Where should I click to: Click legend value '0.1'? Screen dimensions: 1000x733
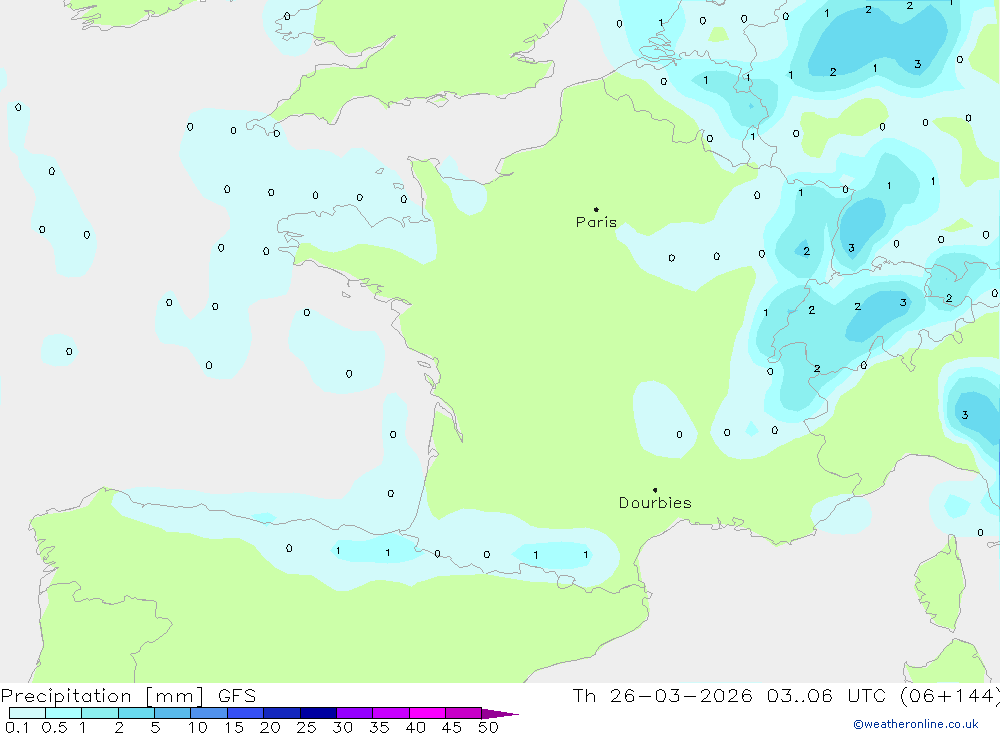click(x=17, y=727)
